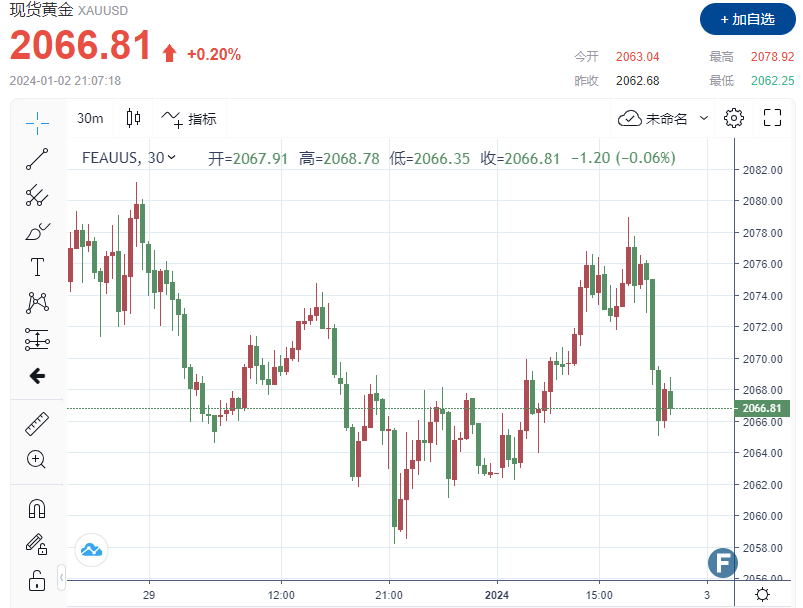Click the 加自选 watchlist button
The height and width of the screenshot is (608, 803).
745,20
